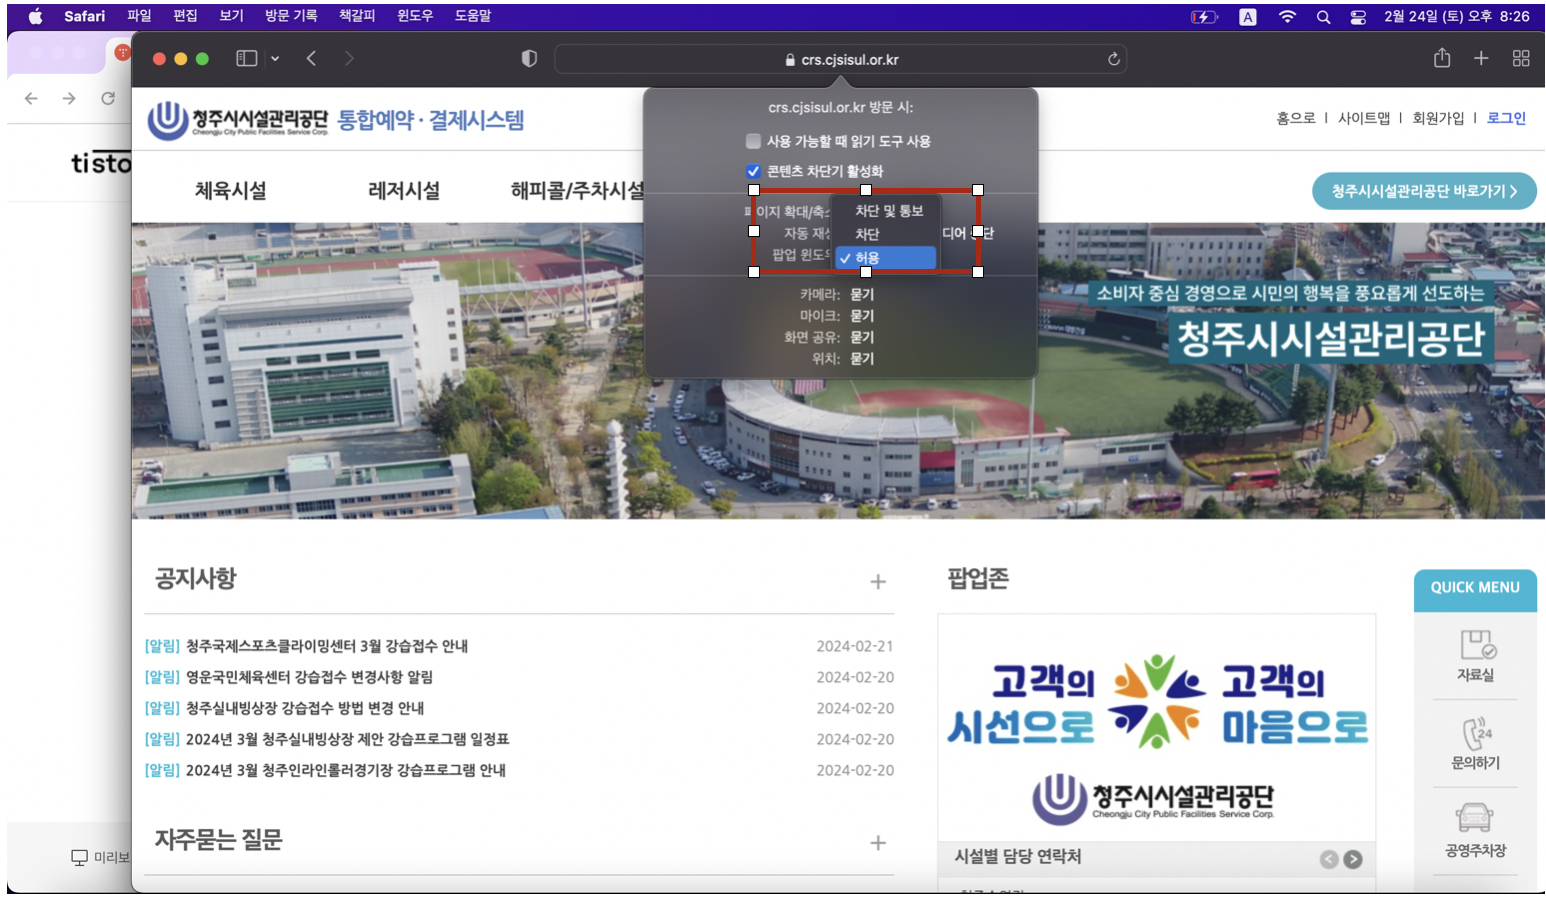Open the 레저시설 navigation tab
The width and height of the screenshot is (1546, 902).
404,190
